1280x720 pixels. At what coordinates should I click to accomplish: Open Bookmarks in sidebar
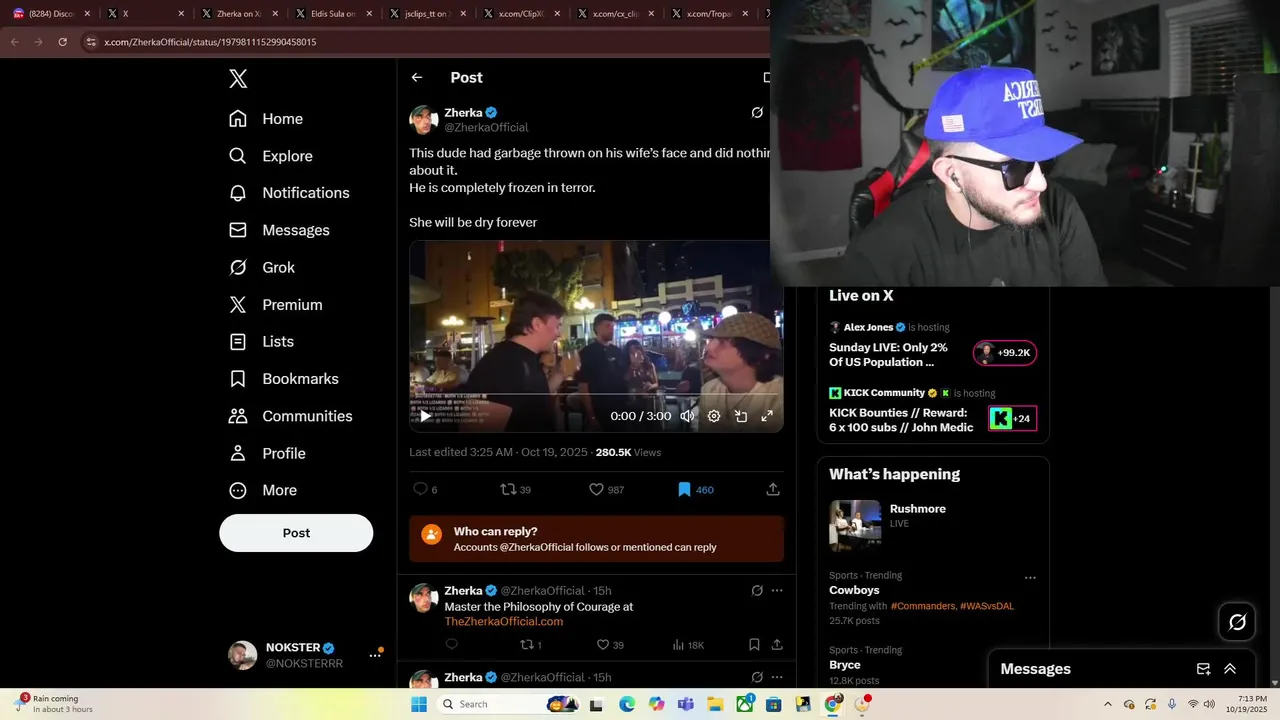point(284,379)
